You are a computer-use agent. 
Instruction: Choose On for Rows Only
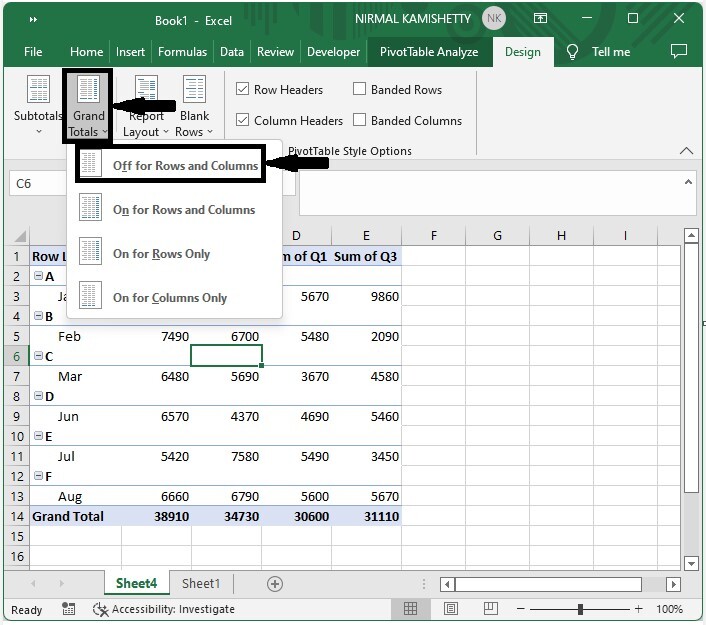[x=174, y=254]
